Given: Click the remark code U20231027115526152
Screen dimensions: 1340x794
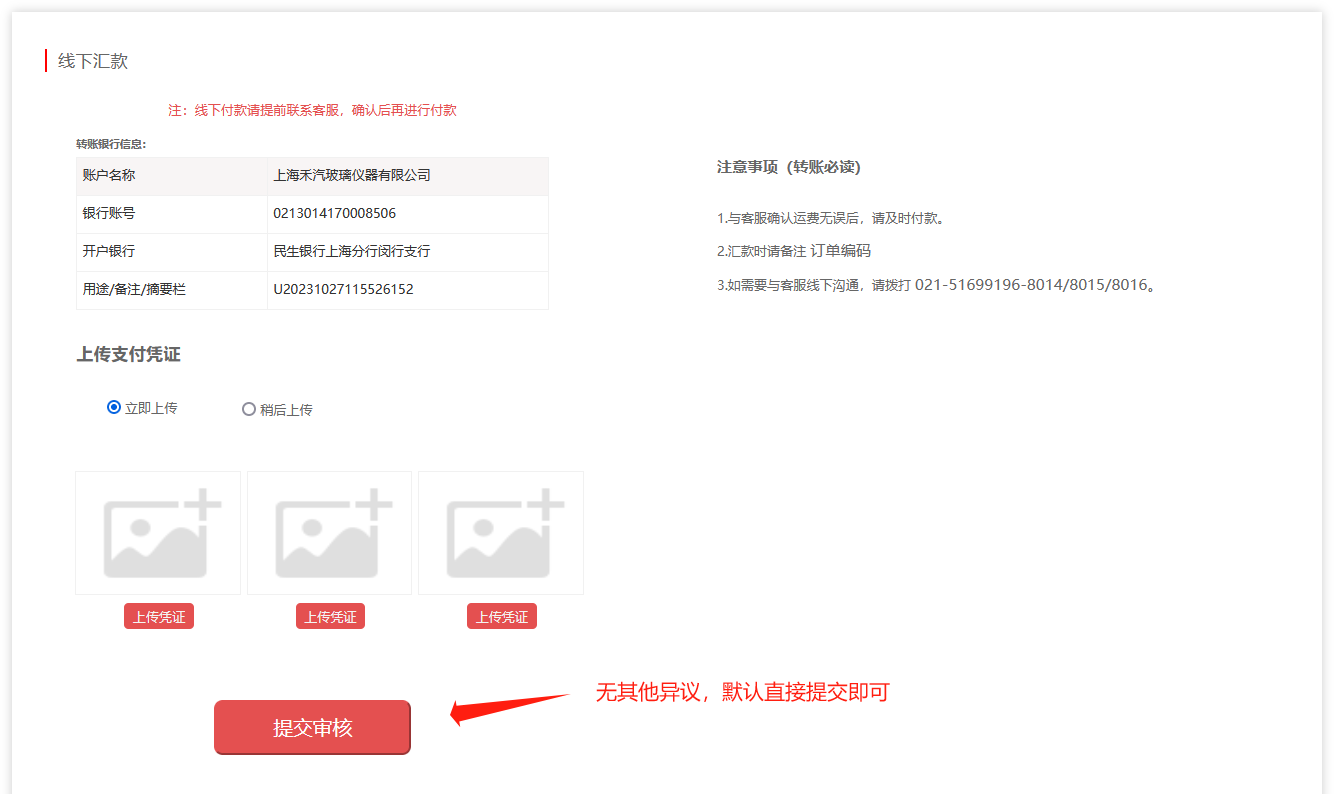Looking at the screenshot, I should [x=343, y=289].
